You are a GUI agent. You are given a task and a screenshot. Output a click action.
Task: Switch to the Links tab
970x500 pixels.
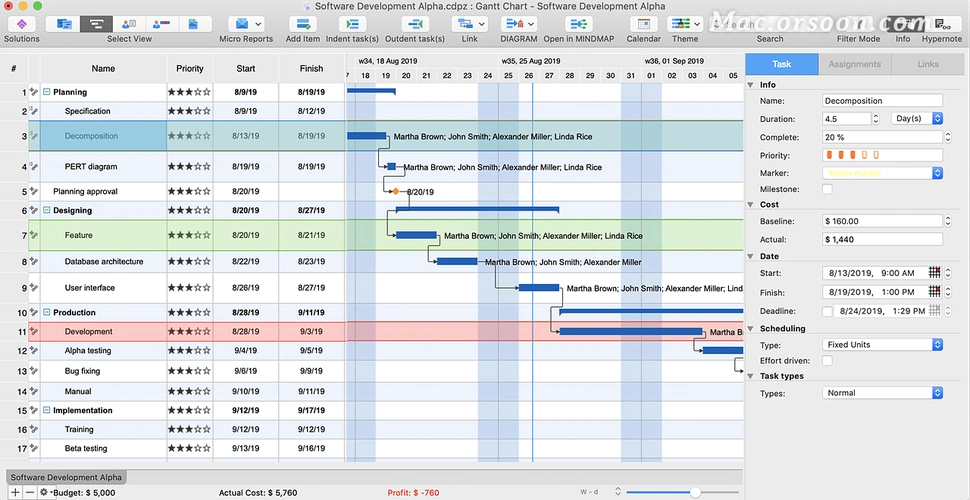click(x=927, y=64)
